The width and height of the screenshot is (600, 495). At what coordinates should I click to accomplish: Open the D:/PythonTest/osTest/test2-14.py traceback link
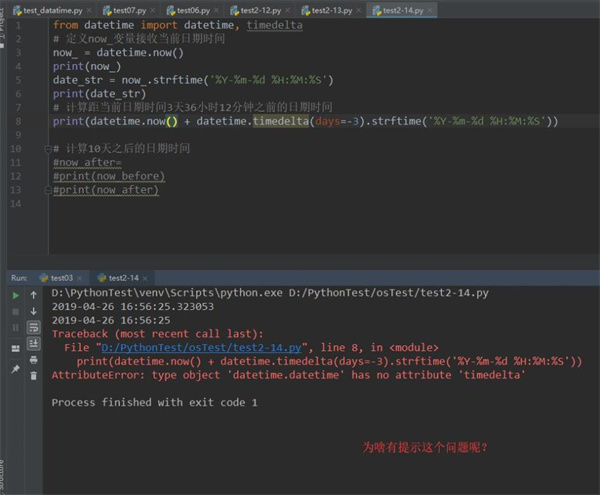click(x=201, y=348)
